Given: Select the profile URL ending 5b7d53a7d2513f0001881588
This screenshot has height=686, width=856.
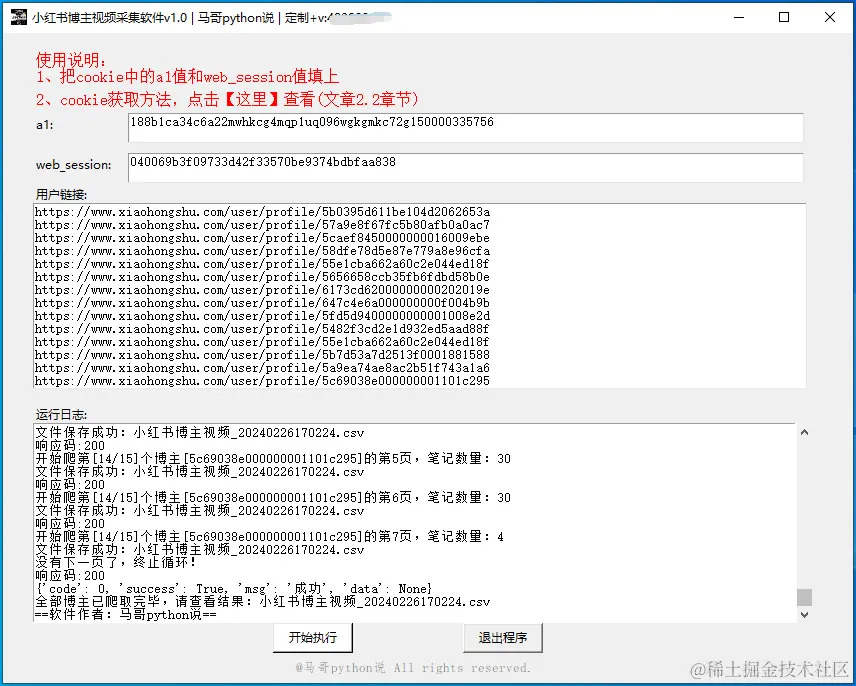Looking at the screenshot, I should 262,355.
